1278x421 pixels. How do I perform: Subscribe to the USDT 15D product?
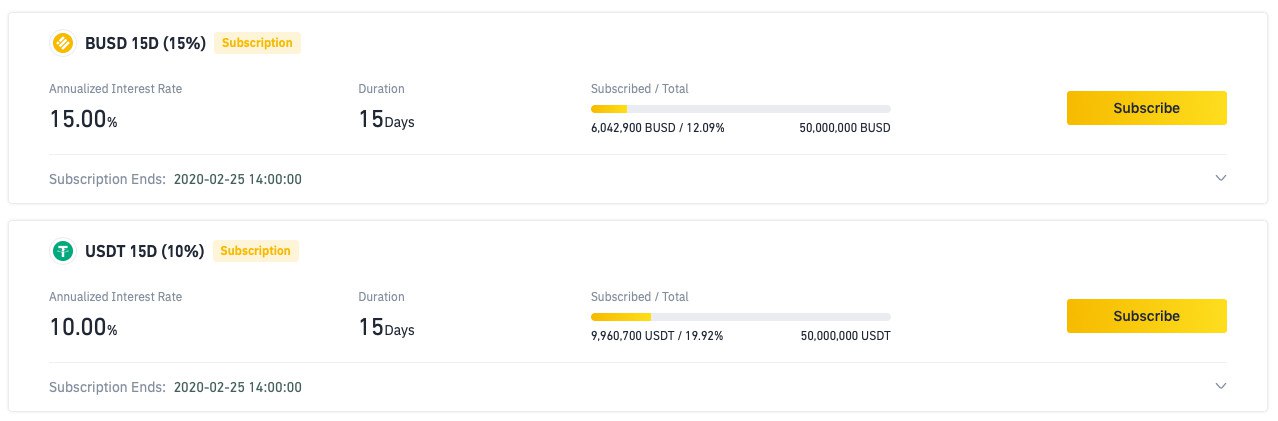click(x=1146, y=316)
